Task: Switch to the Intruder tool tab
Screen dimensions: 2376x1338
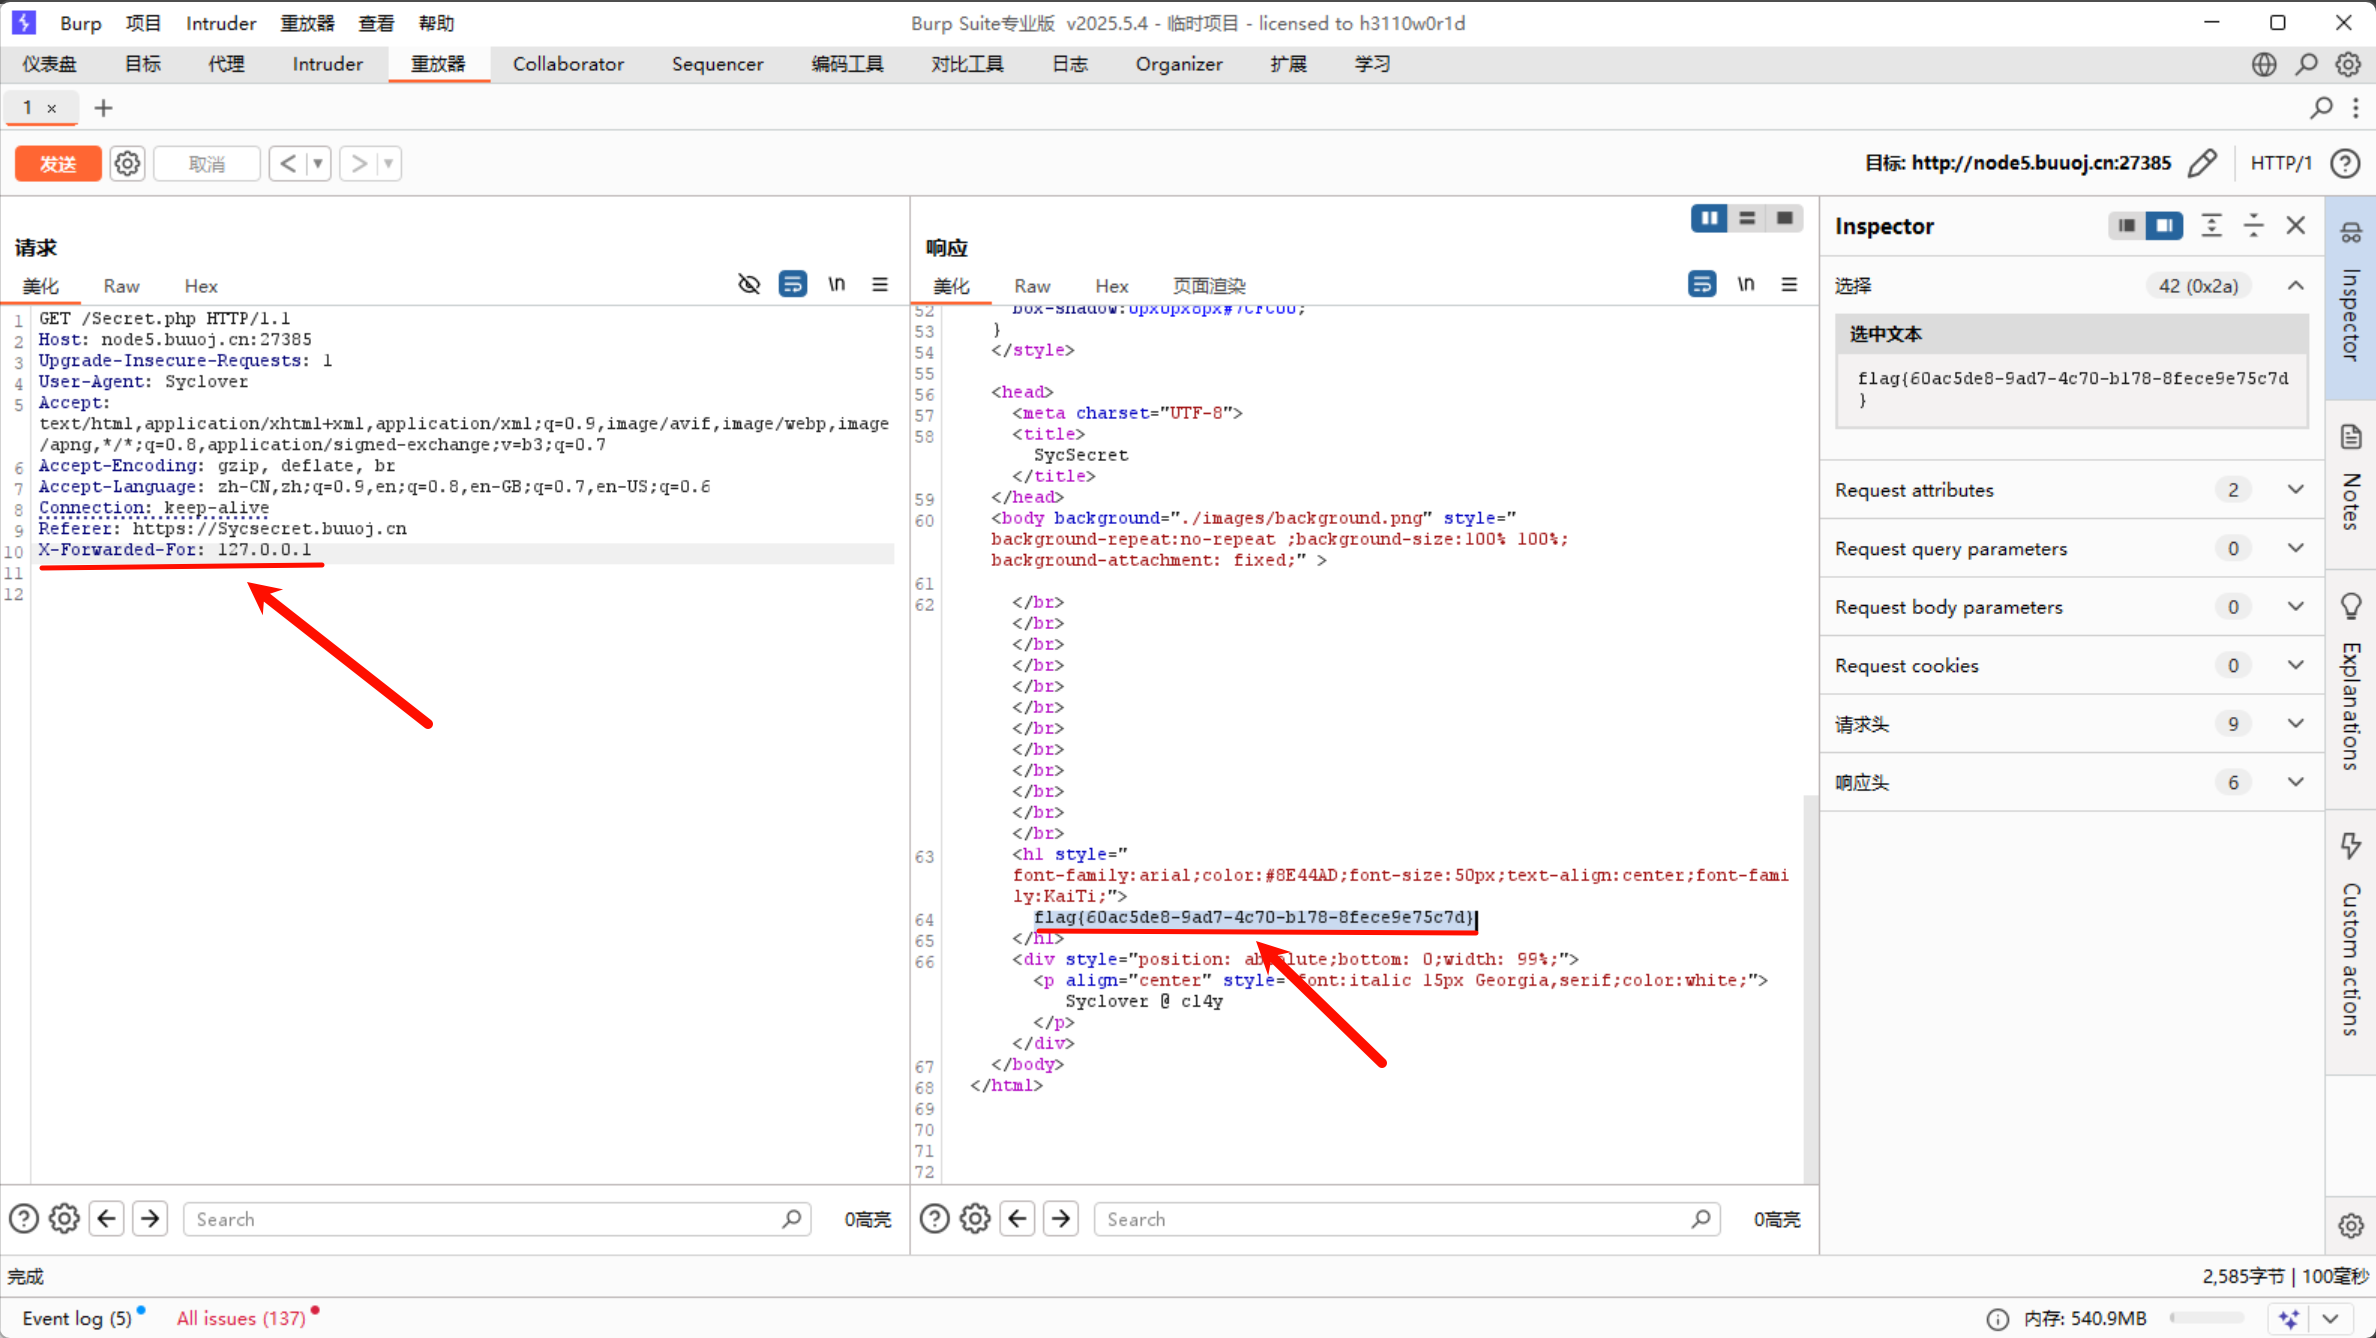Action: click(327, 64)
